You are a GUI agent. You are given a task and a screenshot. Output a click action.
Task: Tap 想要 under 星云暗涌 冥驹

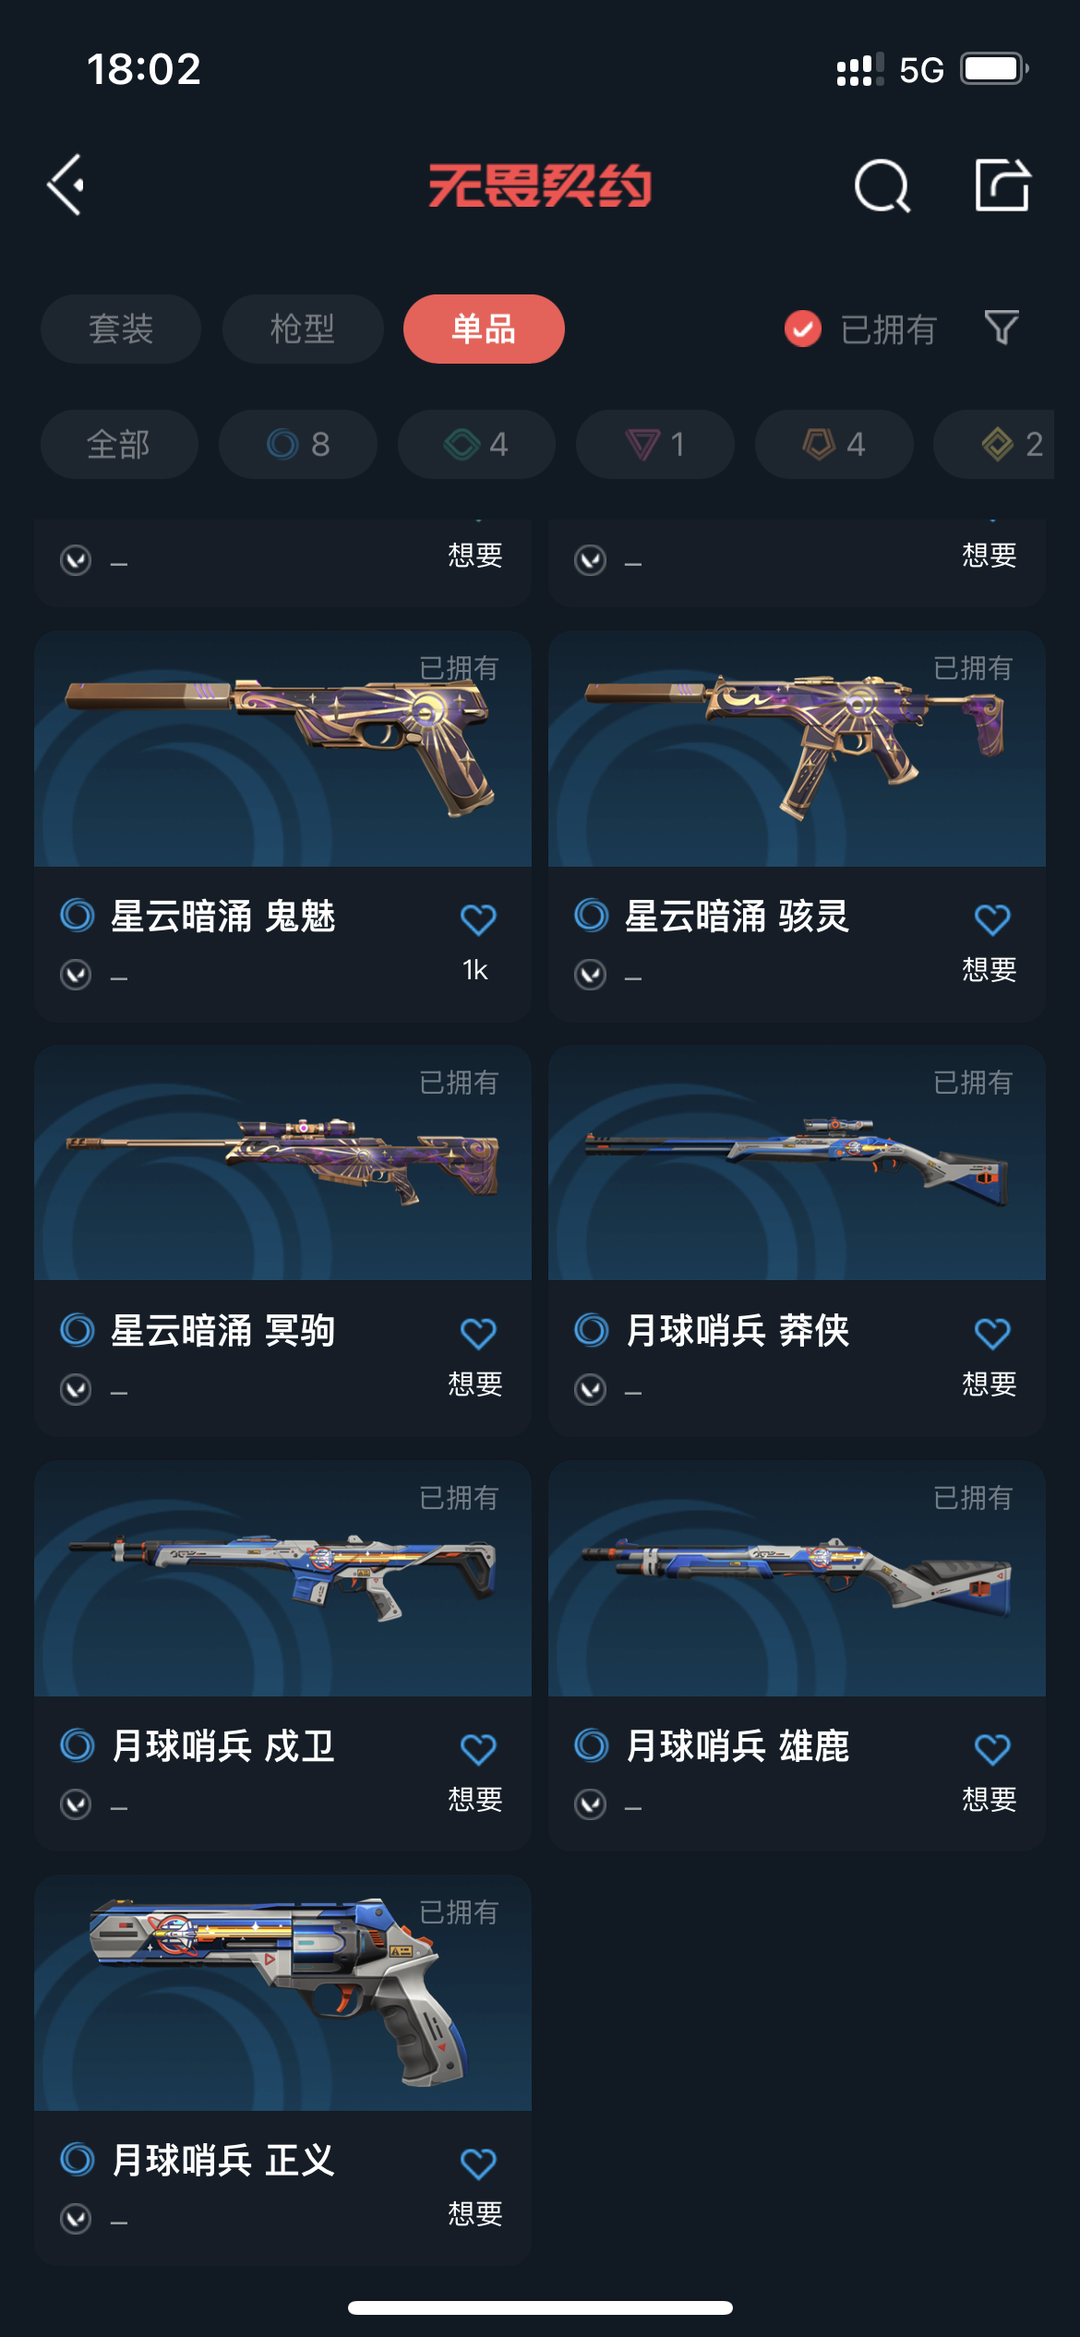475,1384
